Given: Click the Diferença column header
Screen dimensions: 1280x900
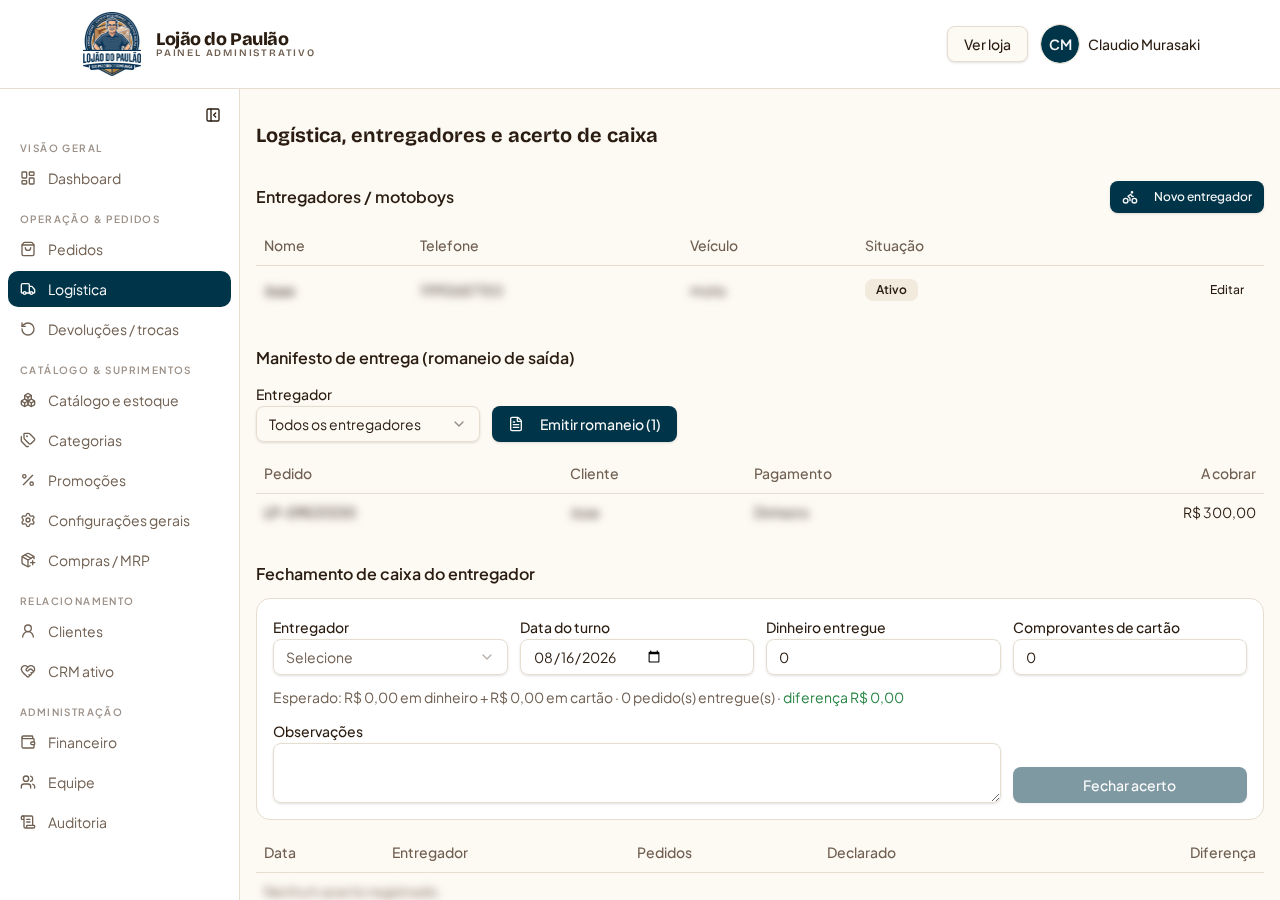Looking at the screenshot, I should click(1223, 853).
